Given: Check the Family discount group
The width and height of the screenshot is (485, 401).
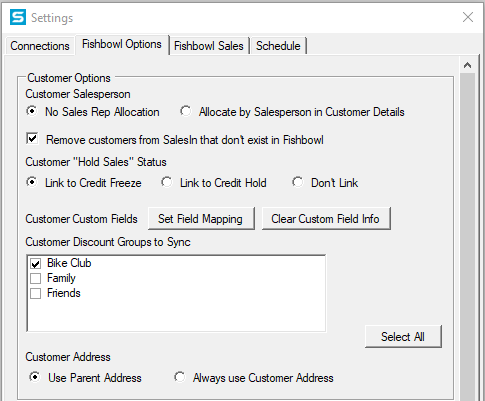Looking at the screenshot, I should pos(36,278).
